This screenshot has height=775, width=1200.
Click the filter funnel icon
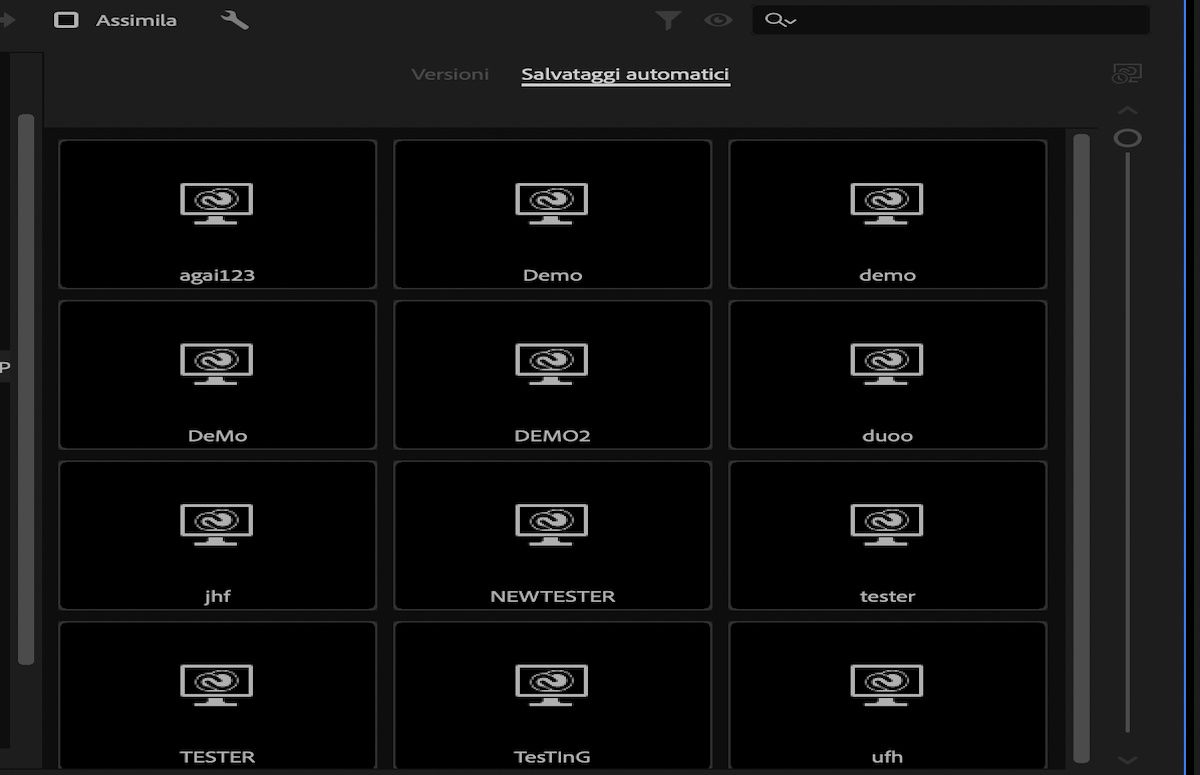tap(667, 20)
